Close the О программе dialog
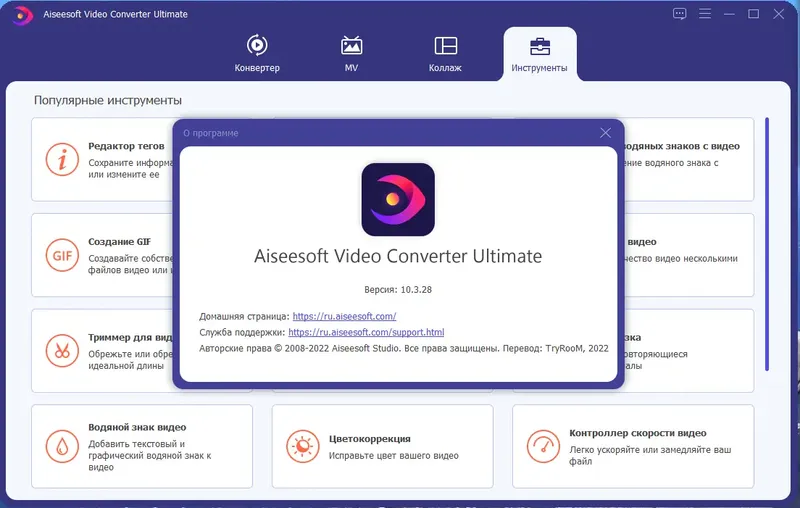The width and height of the screenshot is (800, 508). click(x=605, y=133)
